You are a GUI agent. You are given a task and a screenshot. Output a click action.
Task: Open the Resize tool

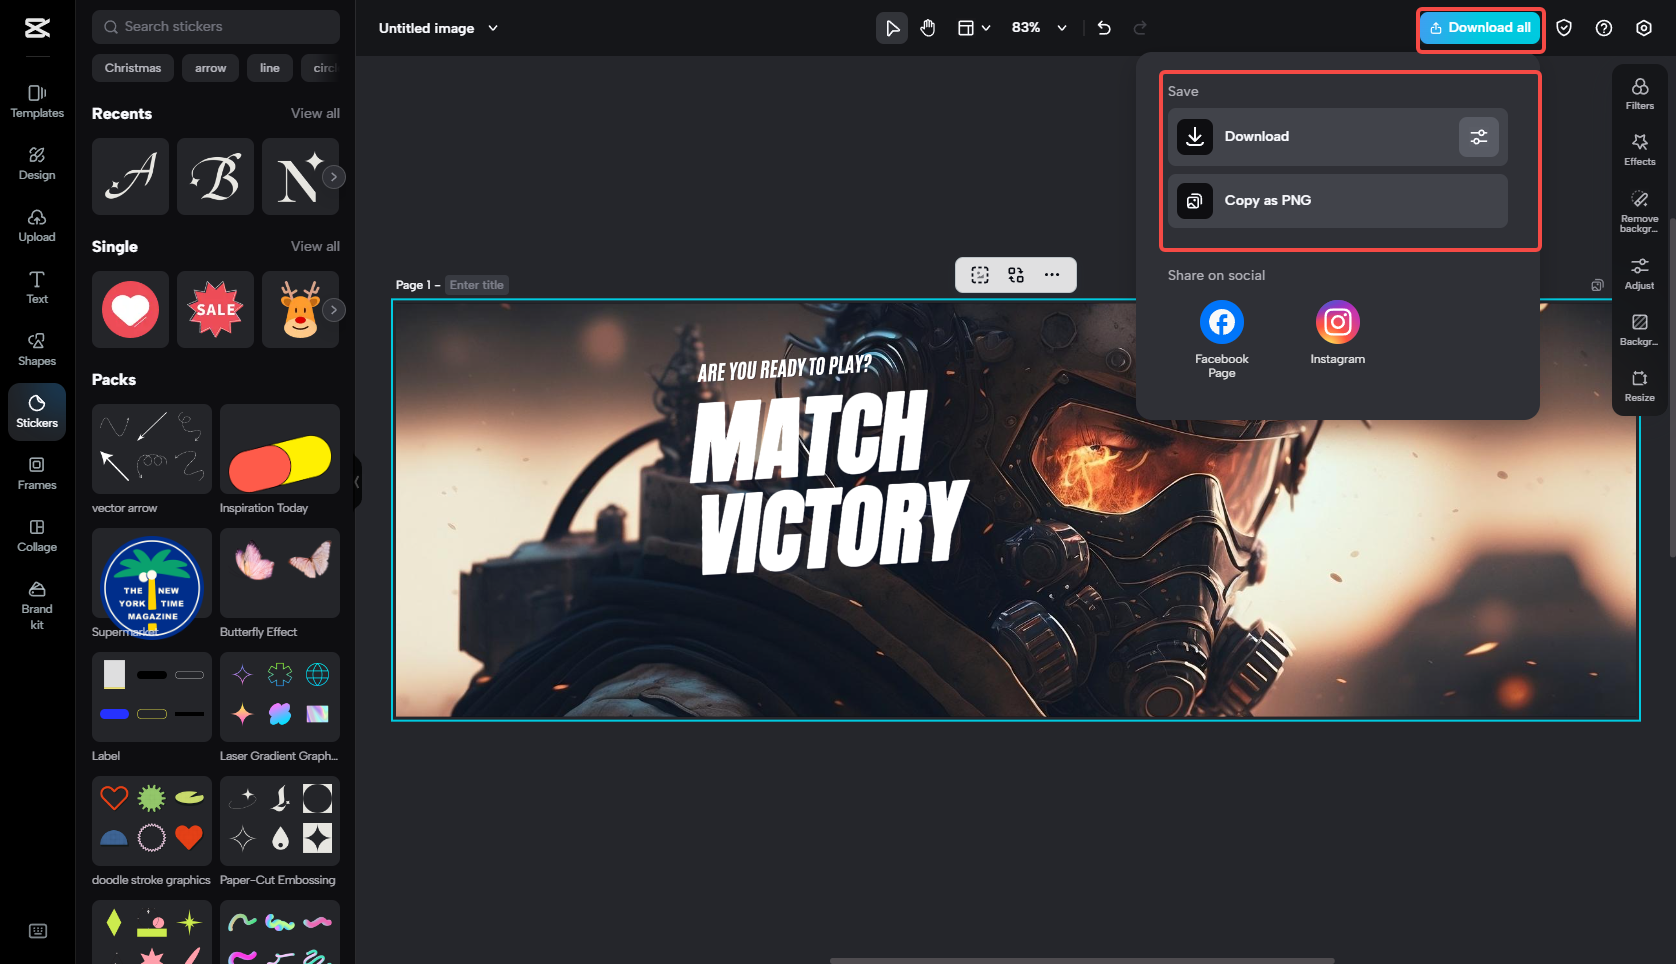pyautogui.click(x=1640, y=386)
